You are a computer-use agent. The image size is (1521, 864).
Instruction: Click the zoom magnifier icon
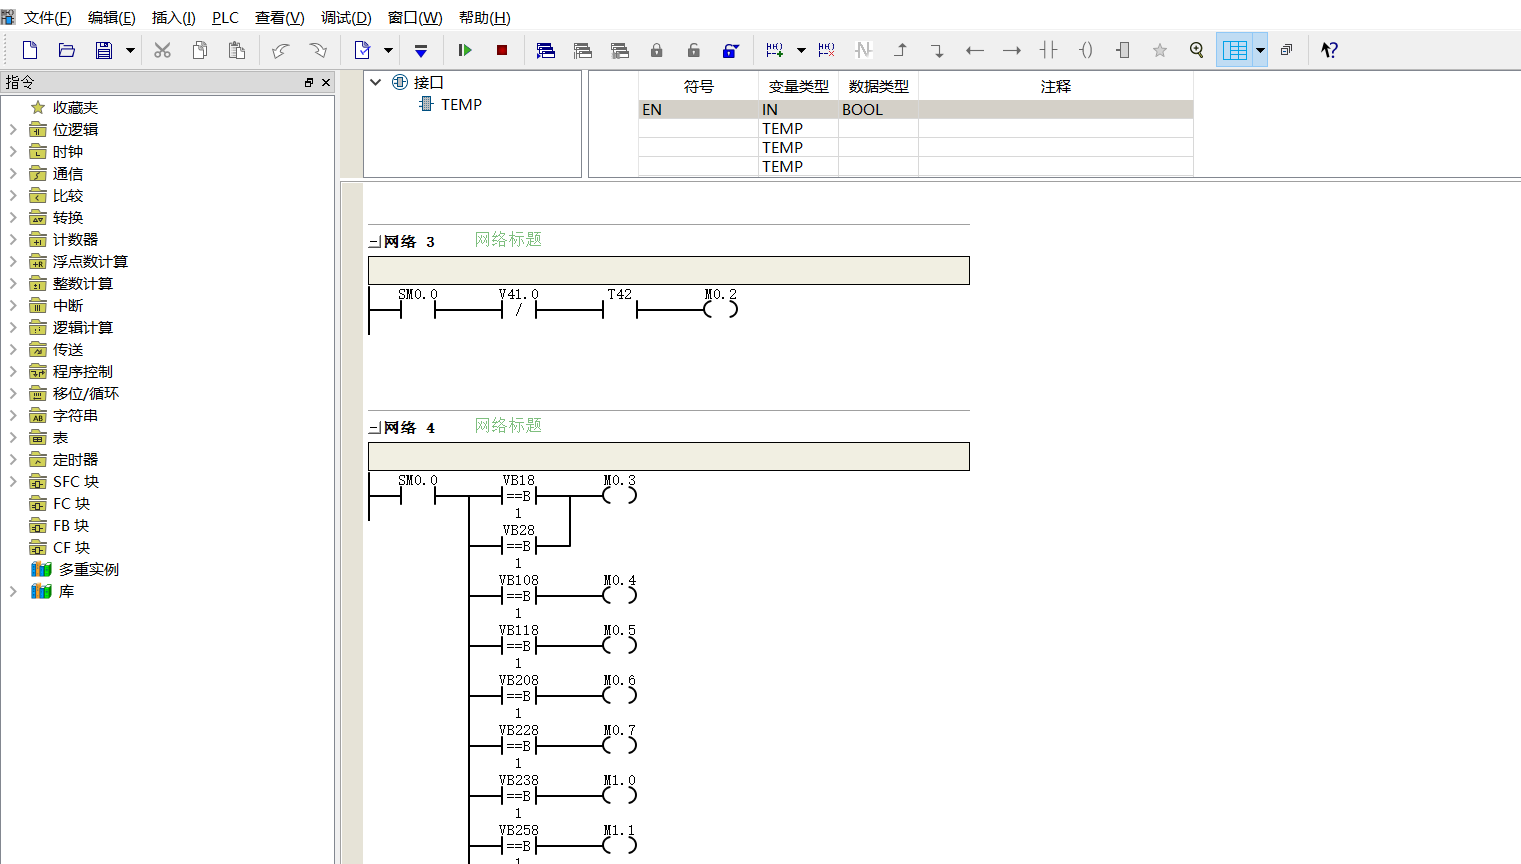pos(1197,50)
